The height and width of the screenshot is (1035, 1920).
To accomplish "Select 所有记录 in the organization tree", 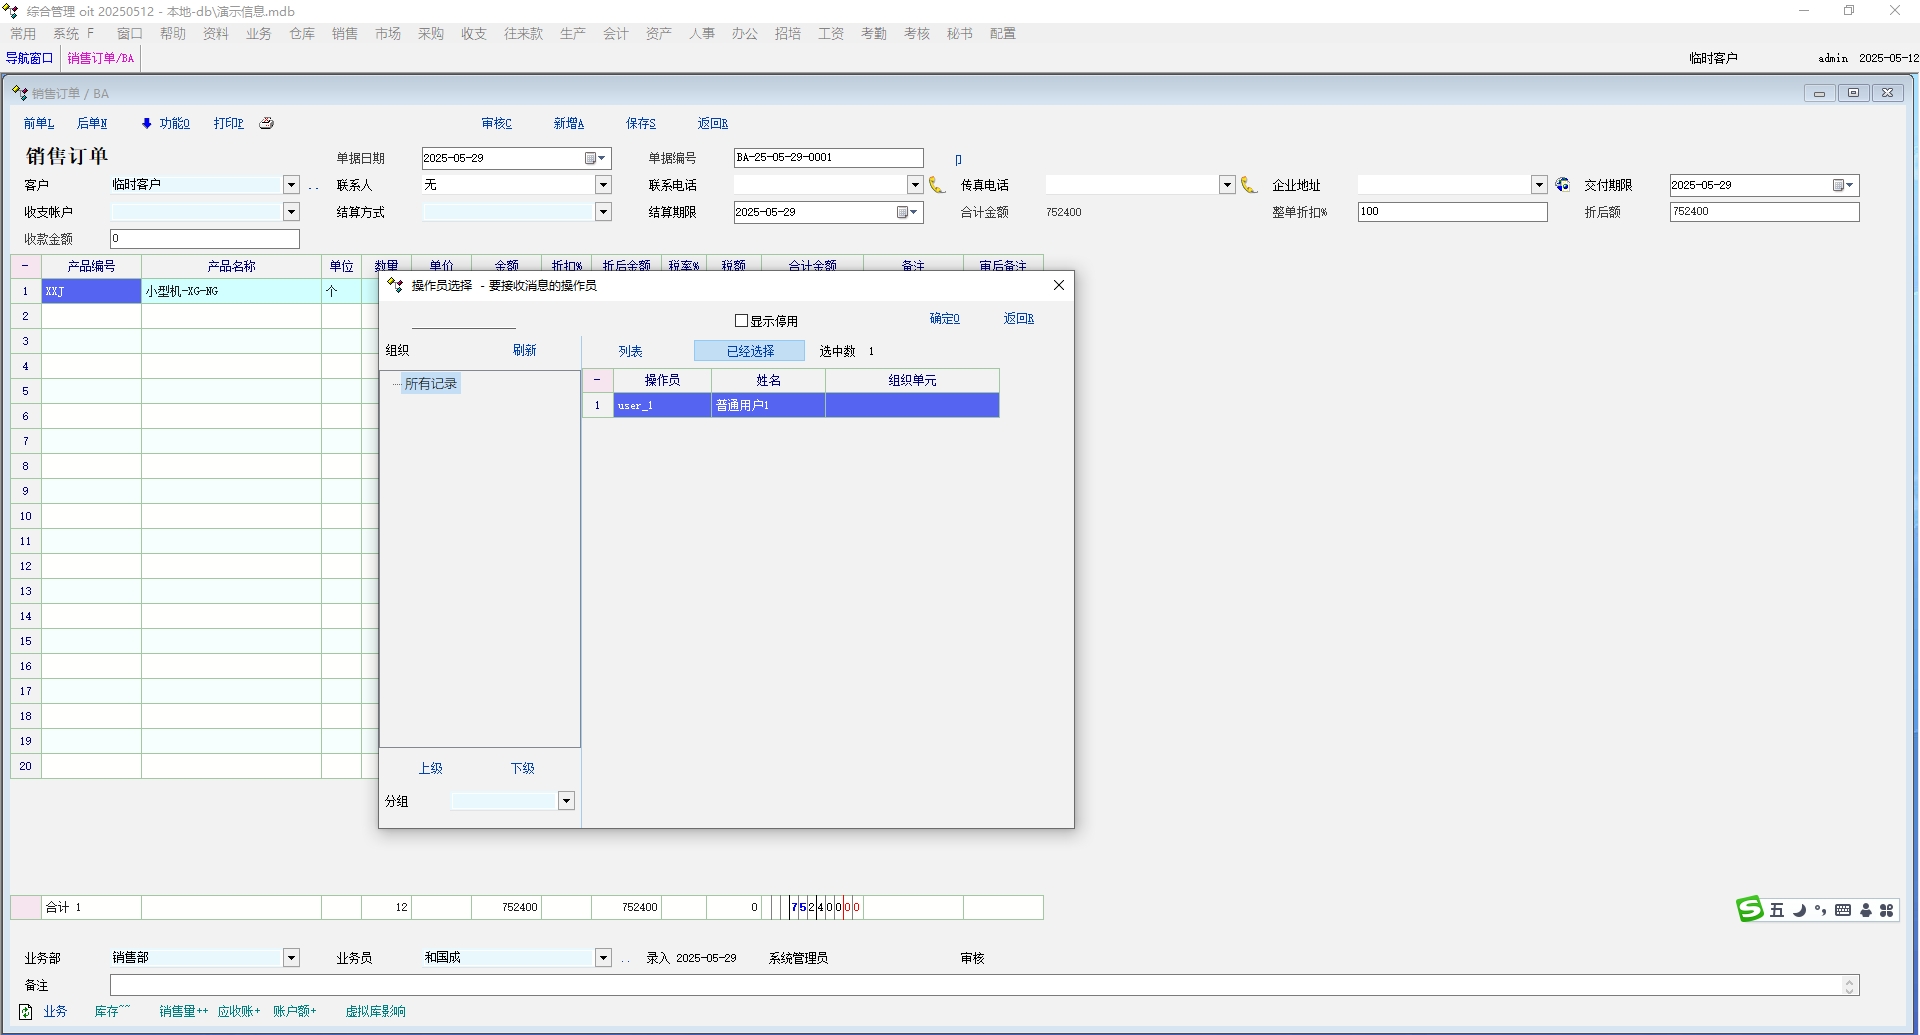I will point(430,384).
